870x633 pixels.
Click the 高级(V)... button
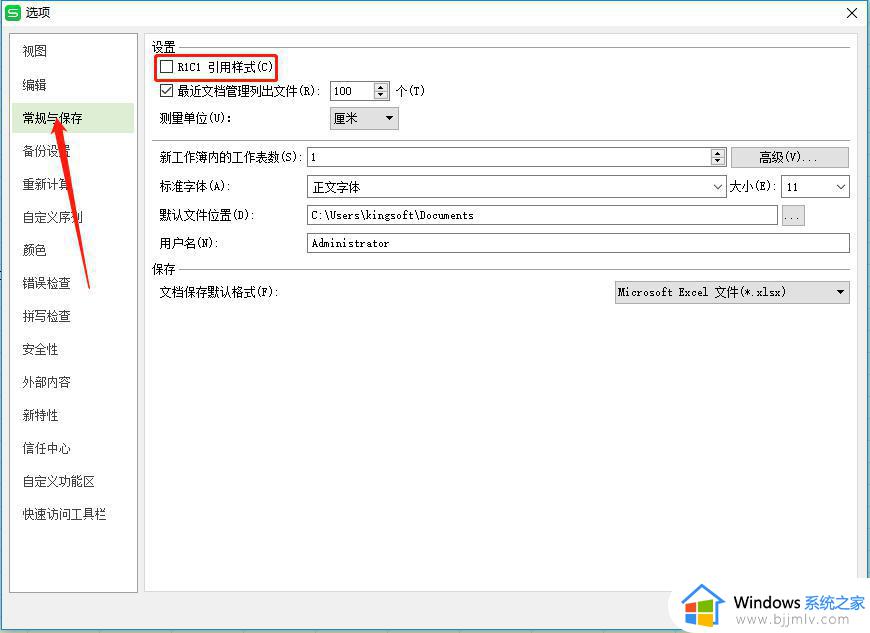790,158
